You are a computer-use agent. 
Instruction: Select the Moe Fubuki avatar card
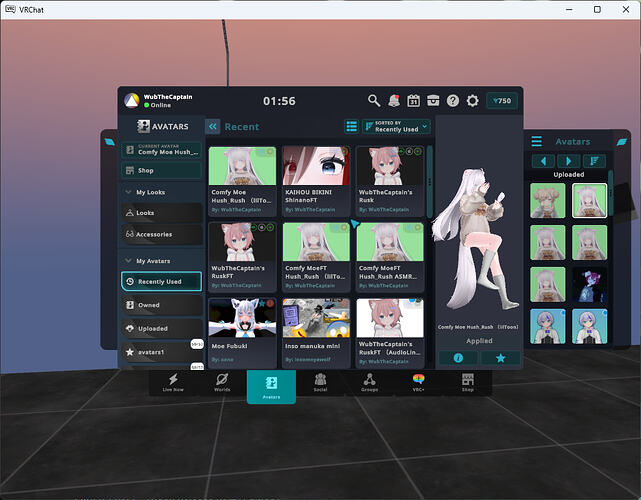tap(242, 333)
